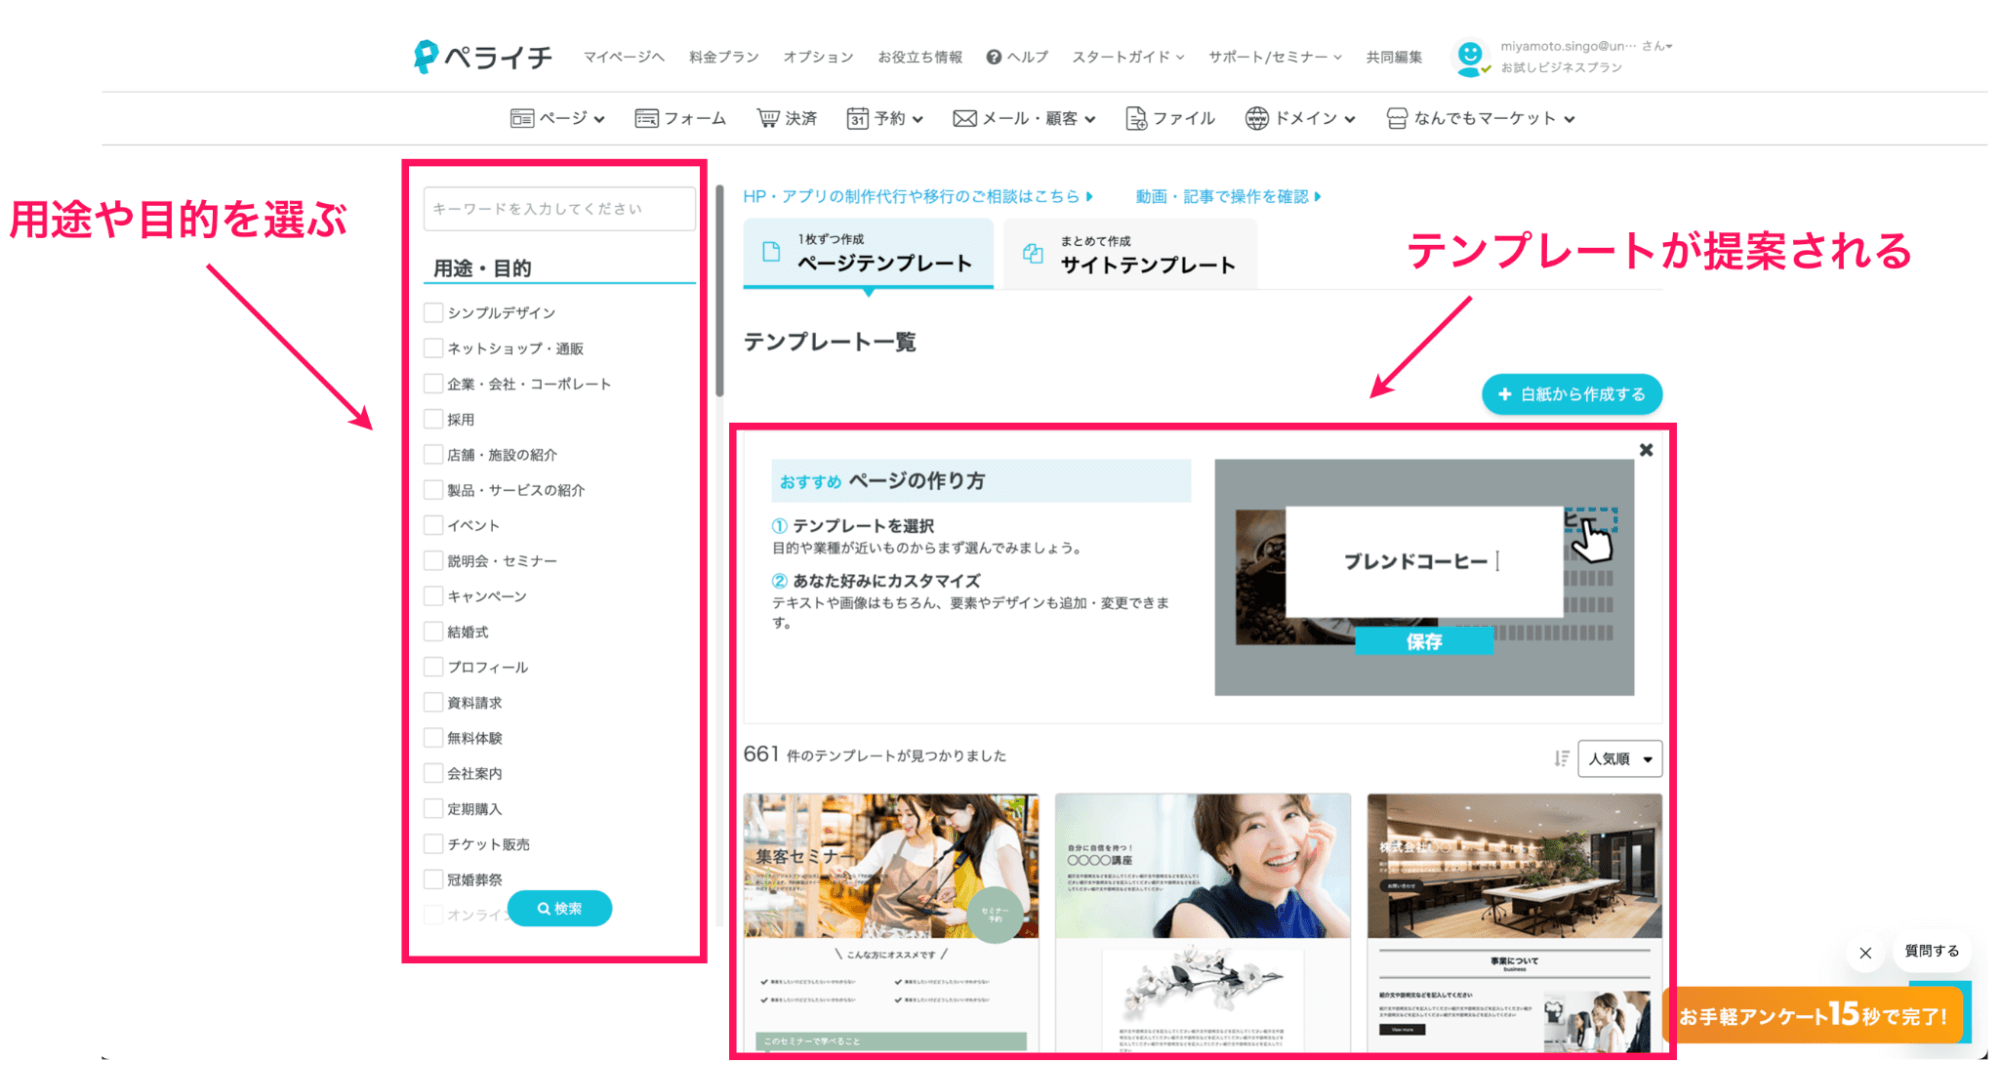Viewport: 1999px width, 1076px height.
Task: Open なんでもマーケット from its market icon
Action: [x=1396, y=117]
